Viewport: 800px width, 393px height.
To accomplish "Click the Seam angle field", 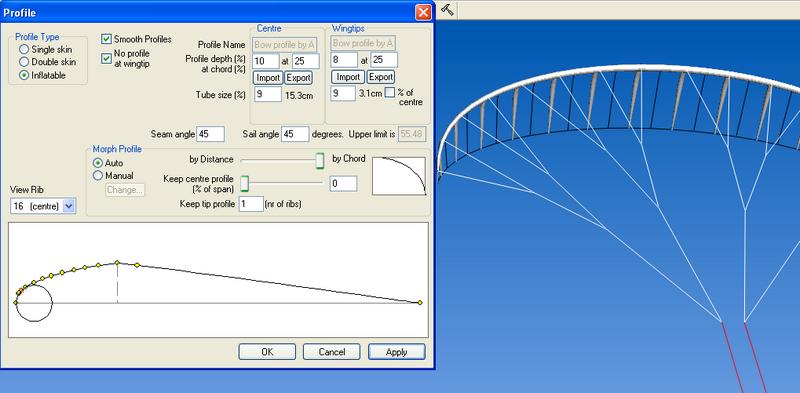I will (x=210, y=134).
